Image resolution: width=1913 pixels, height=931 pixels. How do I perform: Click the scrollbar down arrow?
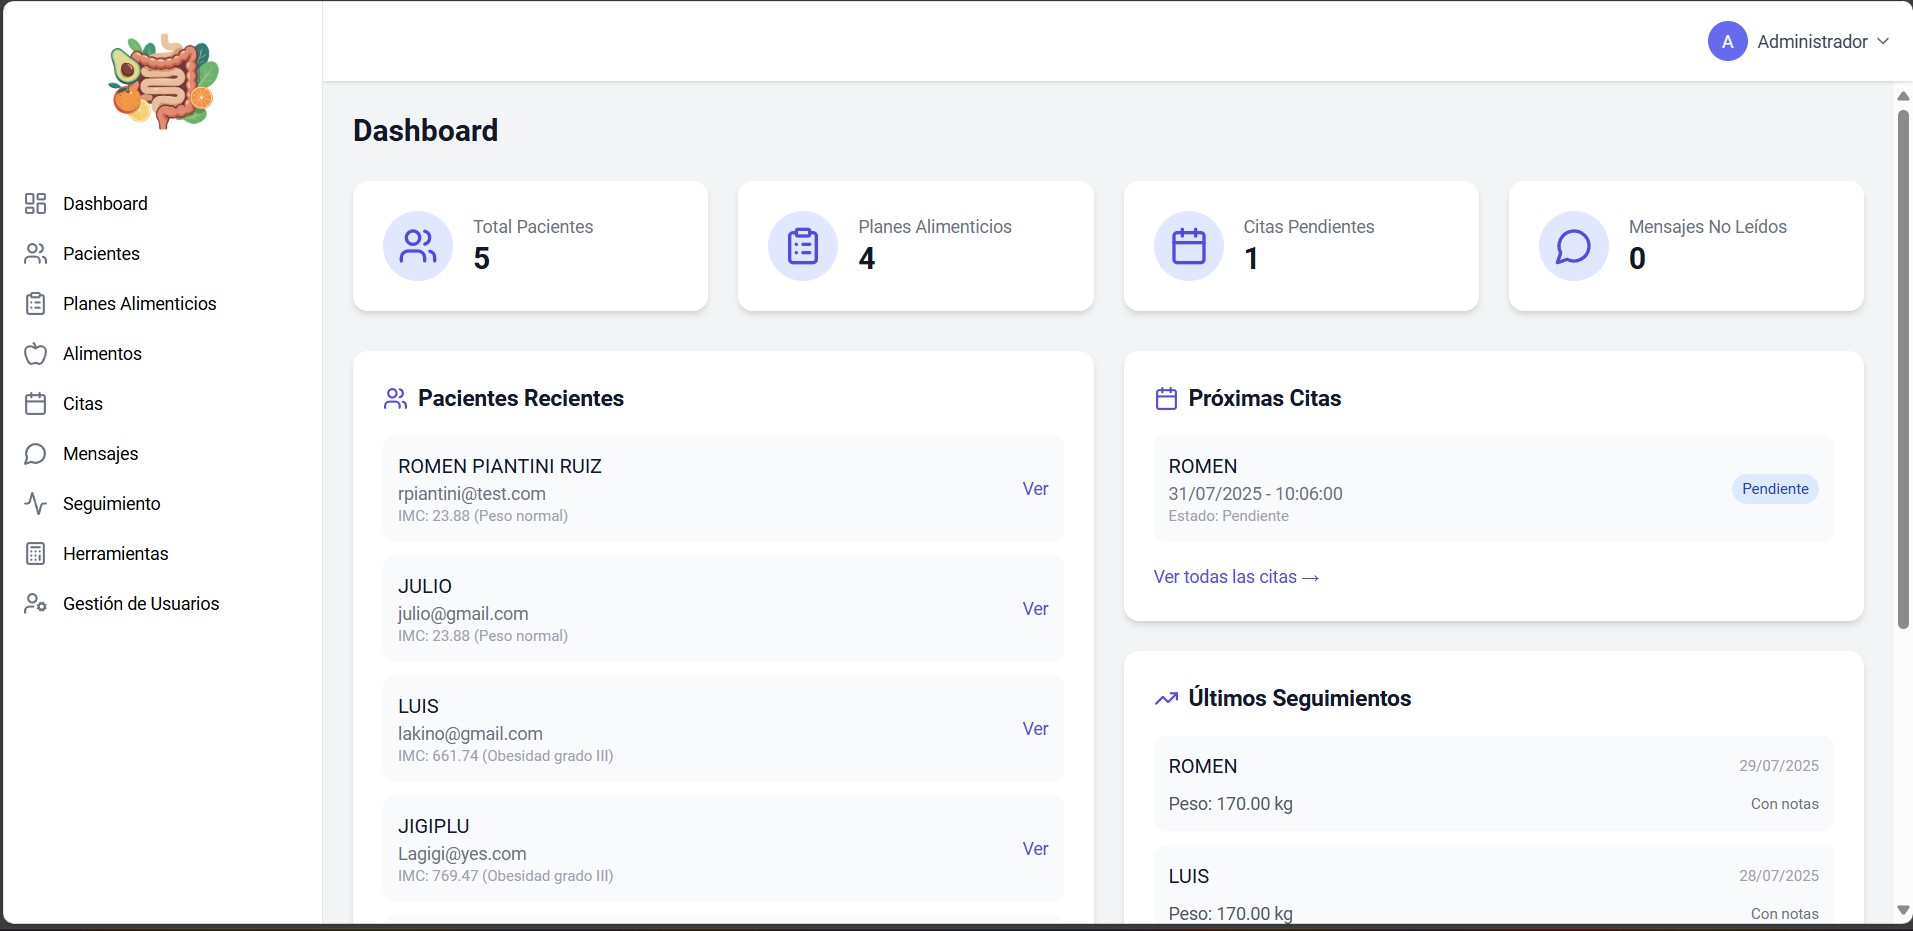(1903, 910)
